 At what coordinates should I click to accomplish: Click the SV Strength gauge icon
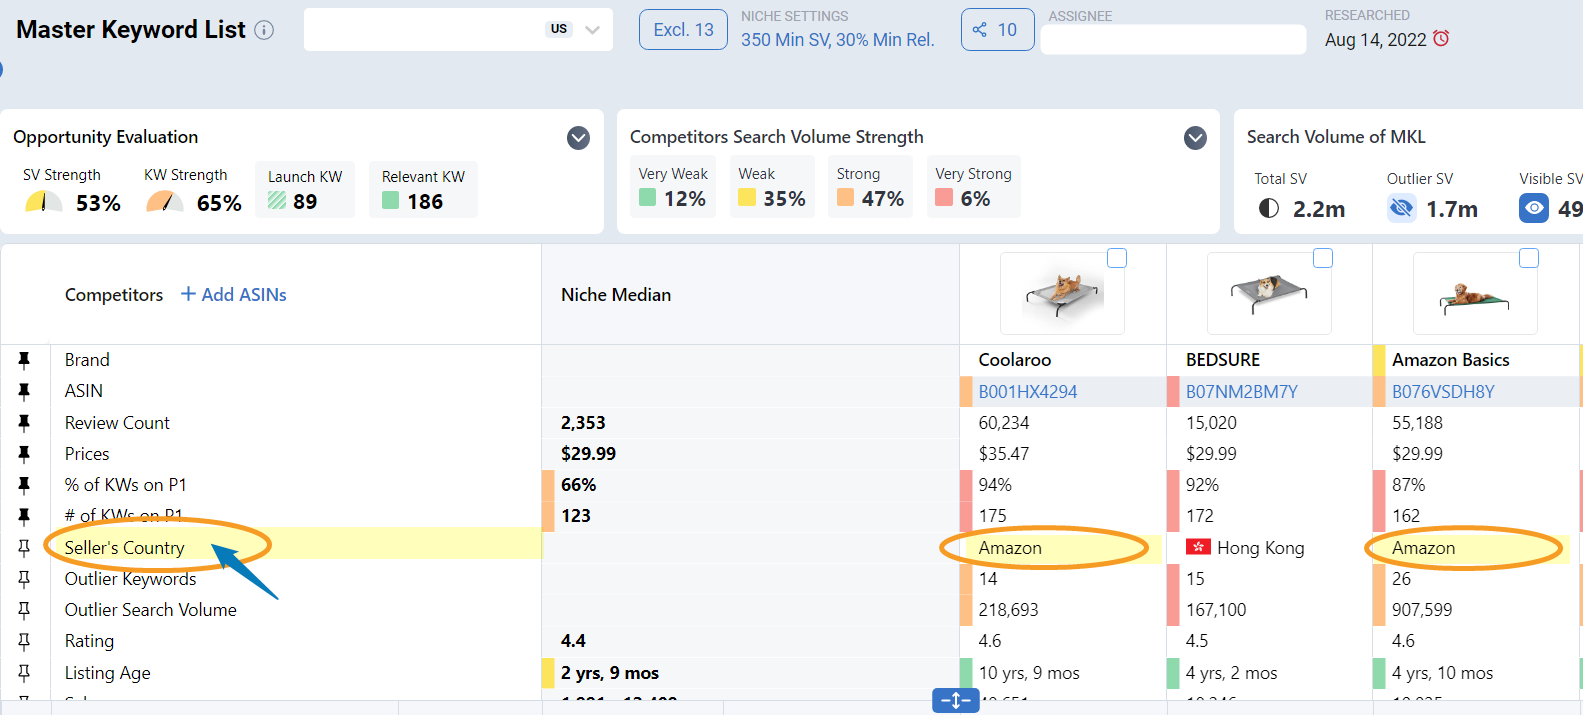point(44,202)
